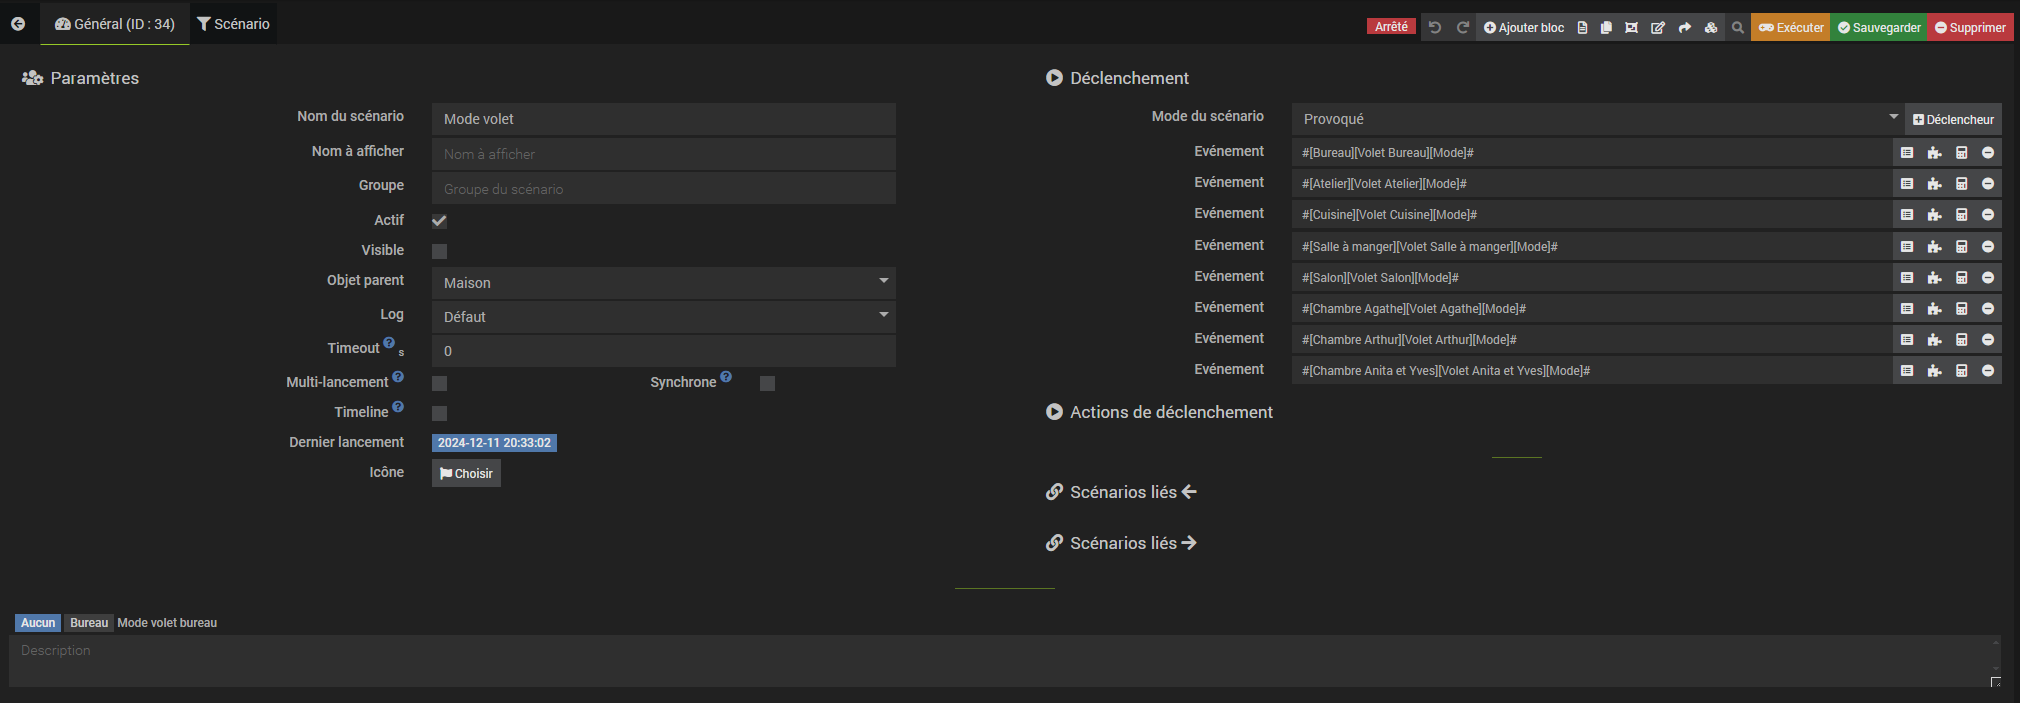Remove the Volet Bureau event trigger
Image resolution: width=2020 pixels, height=703 pixels.
coord(1988,153)
